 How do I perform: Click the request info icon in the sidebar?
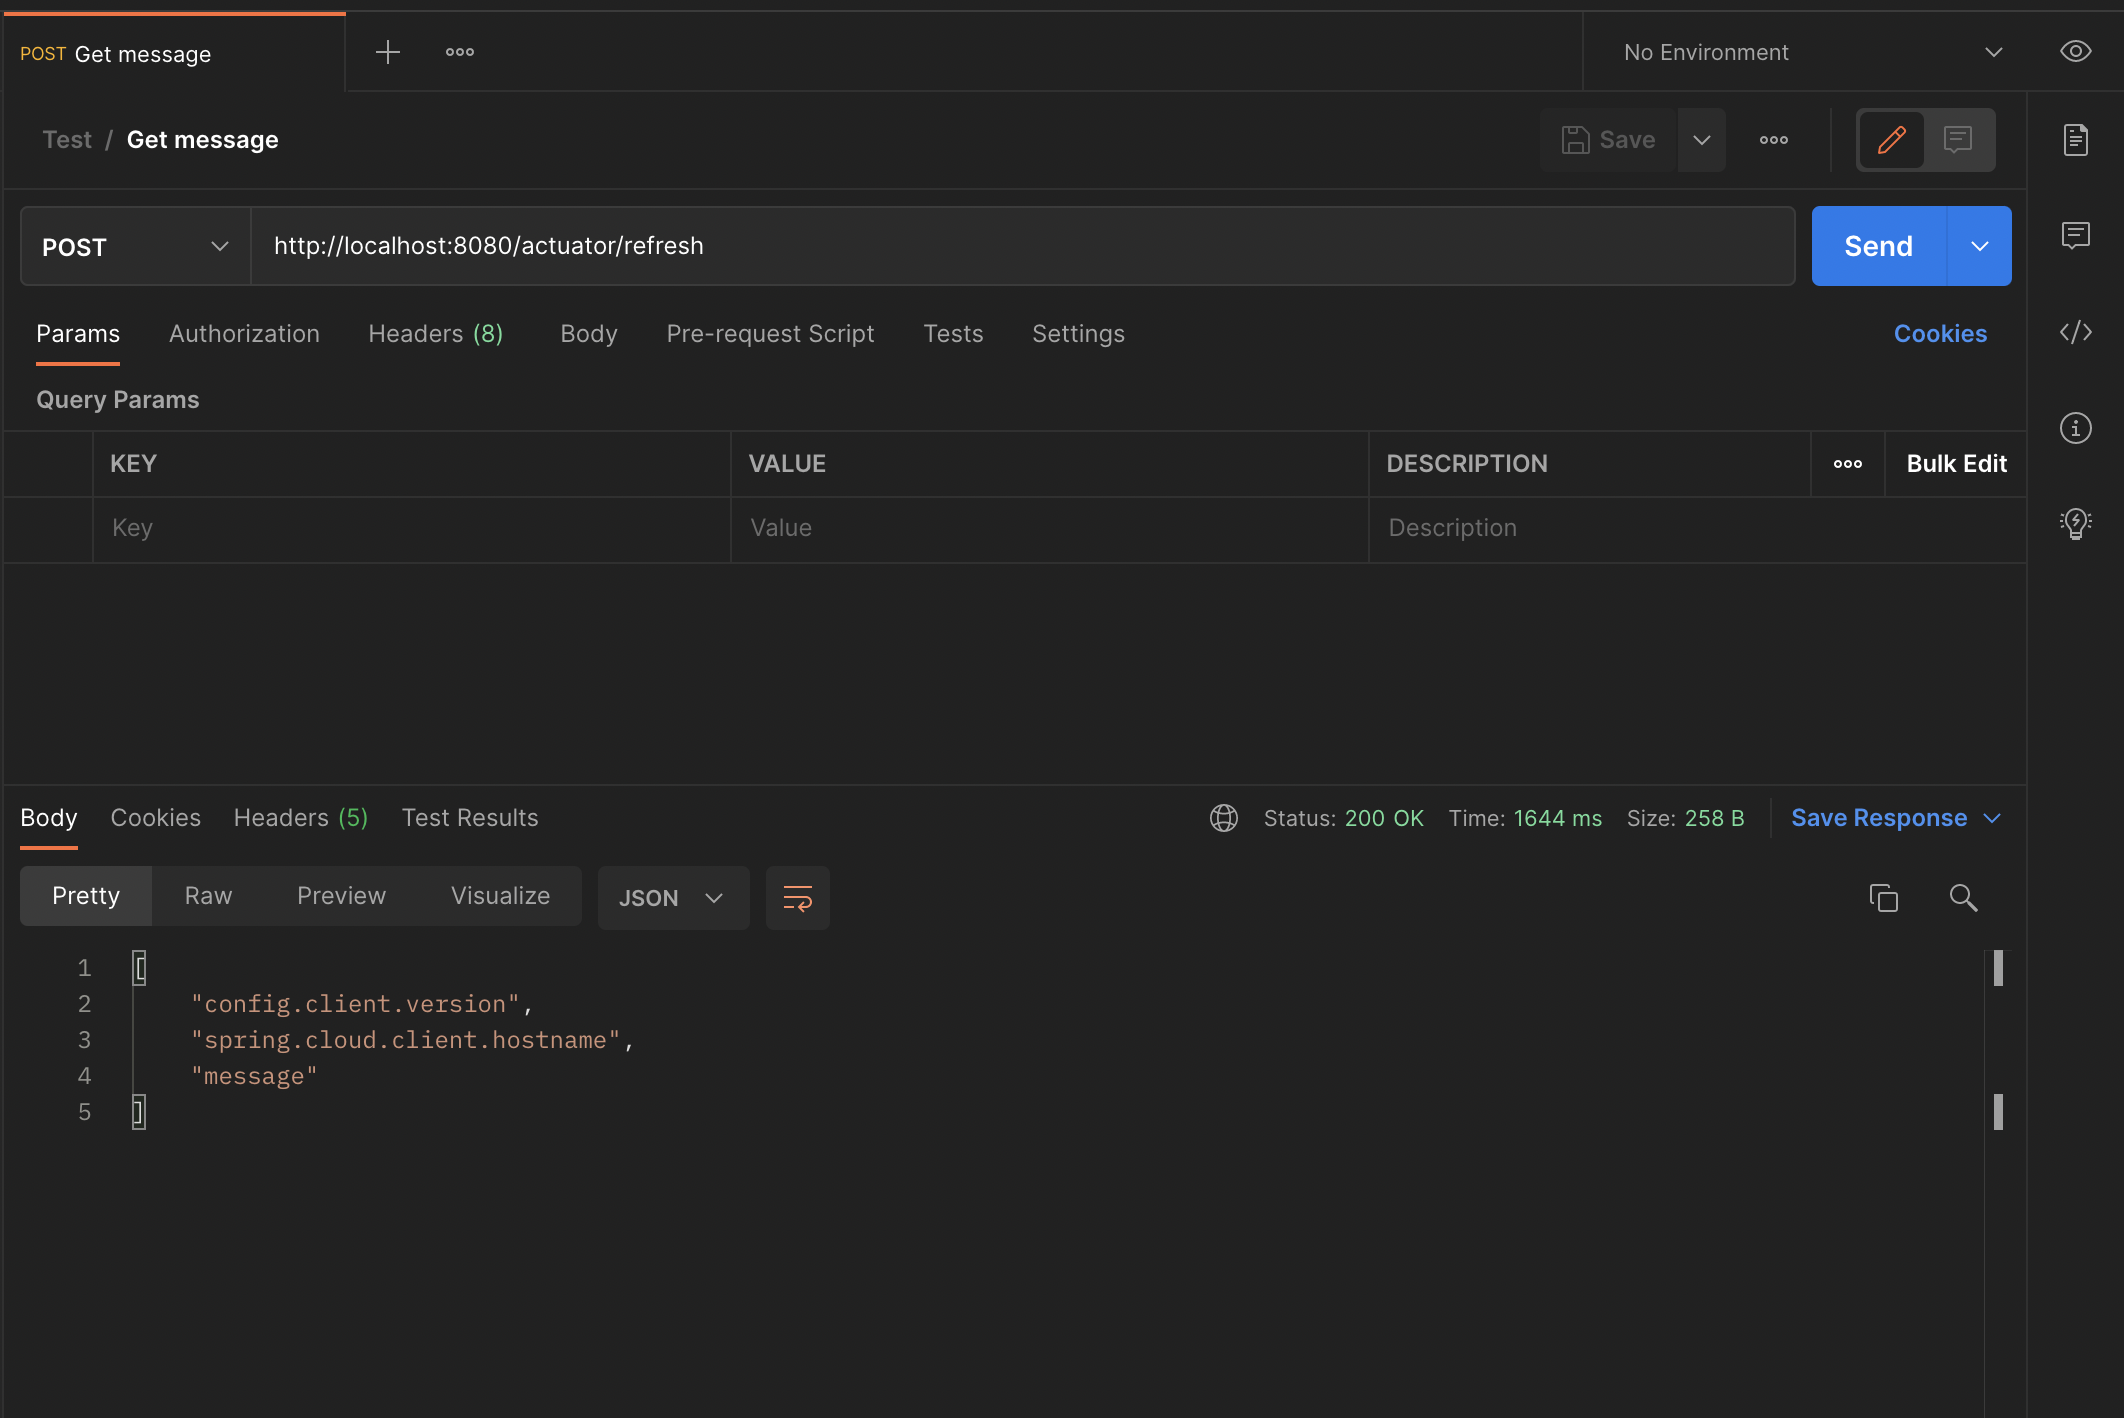coord(2076,428)
